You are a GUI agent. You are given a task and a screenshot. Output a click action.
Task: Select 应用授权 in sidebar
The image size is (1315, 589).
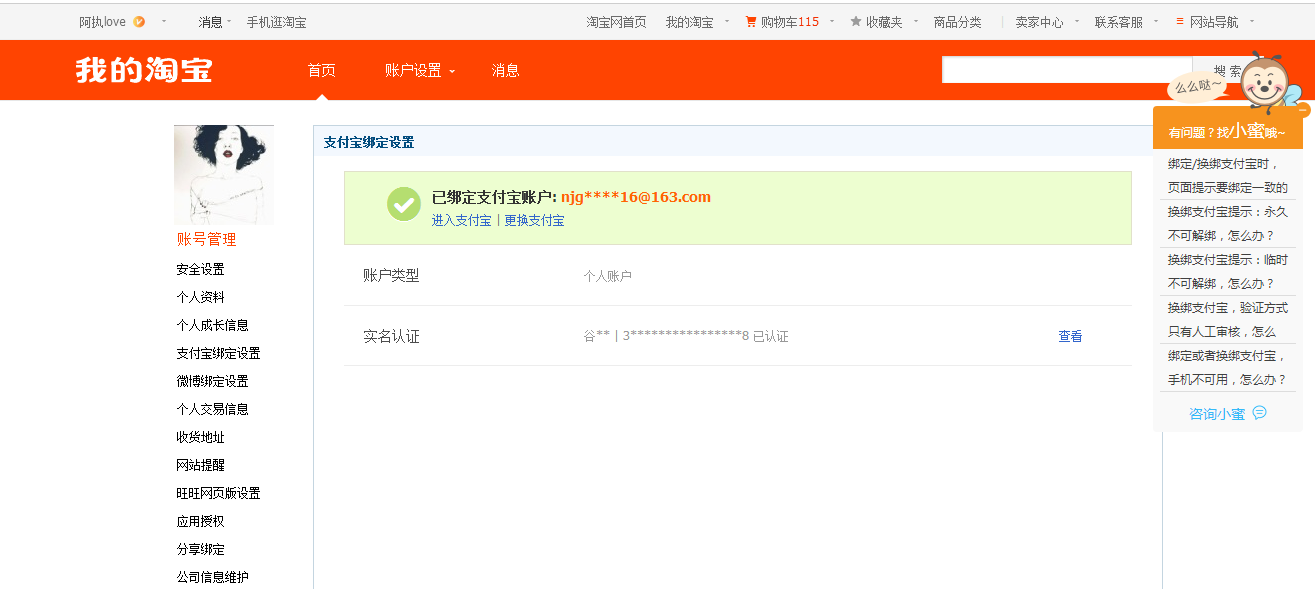coord(200,521)
